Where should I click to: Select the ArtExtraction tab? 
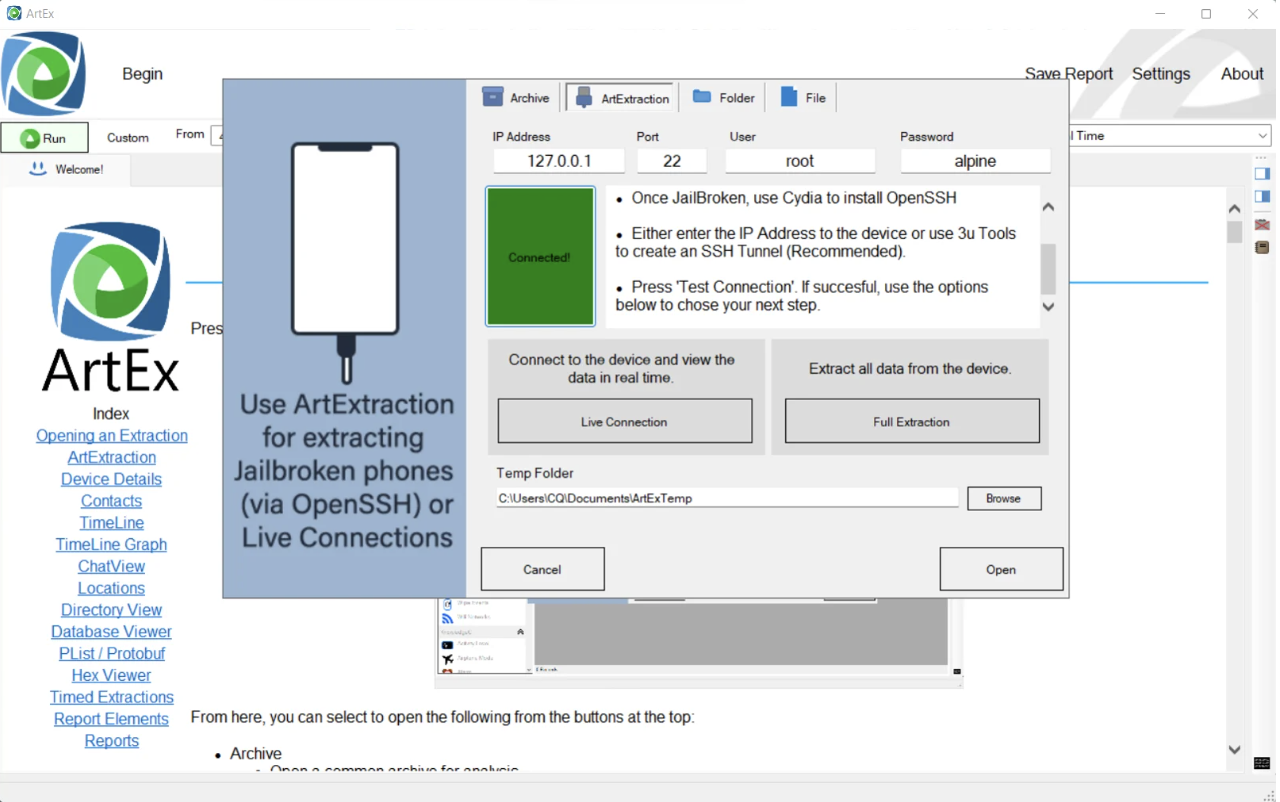point(622,98)
